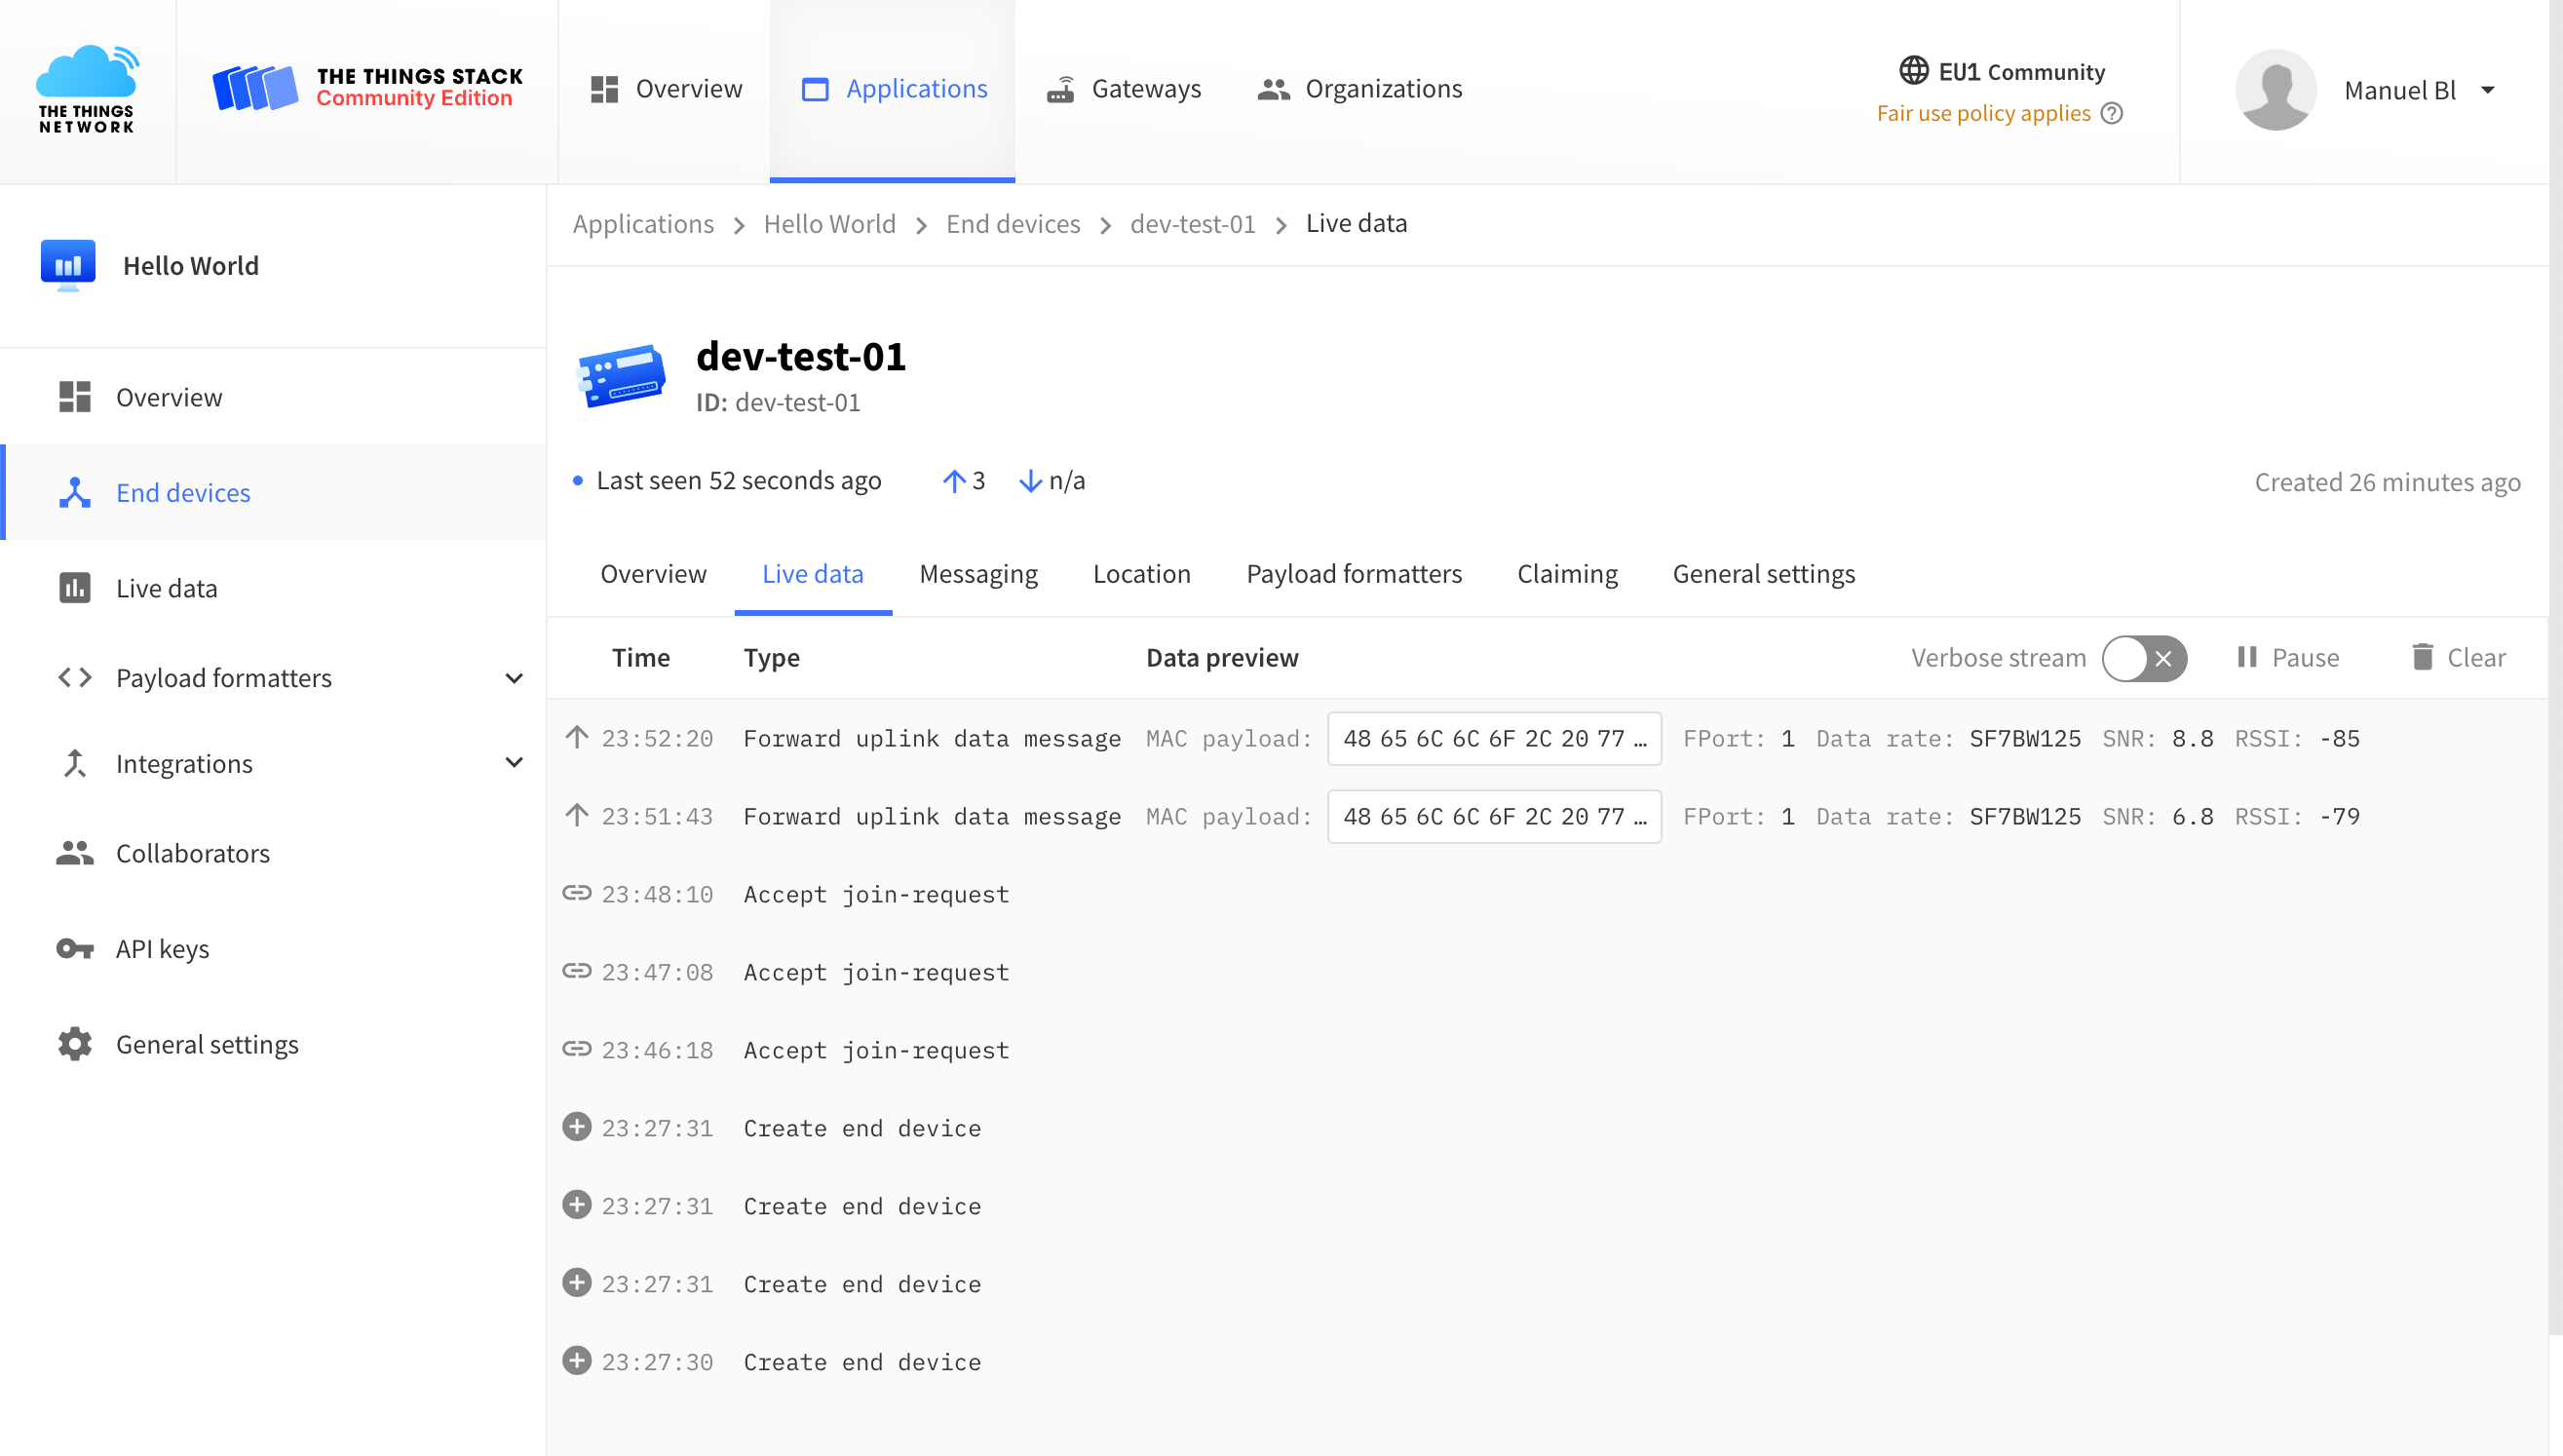Open the Fair use policy applies link
Screen dimensions: 2563x1456
(1983, 113)
